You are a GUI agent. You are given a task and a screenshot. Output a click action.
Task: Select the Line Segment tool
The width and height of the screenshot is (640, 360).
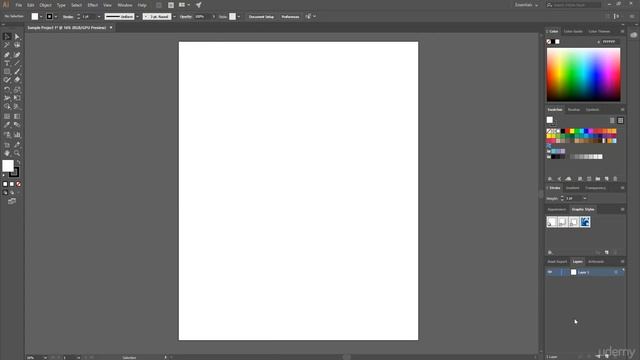click(x=17, y=63)
